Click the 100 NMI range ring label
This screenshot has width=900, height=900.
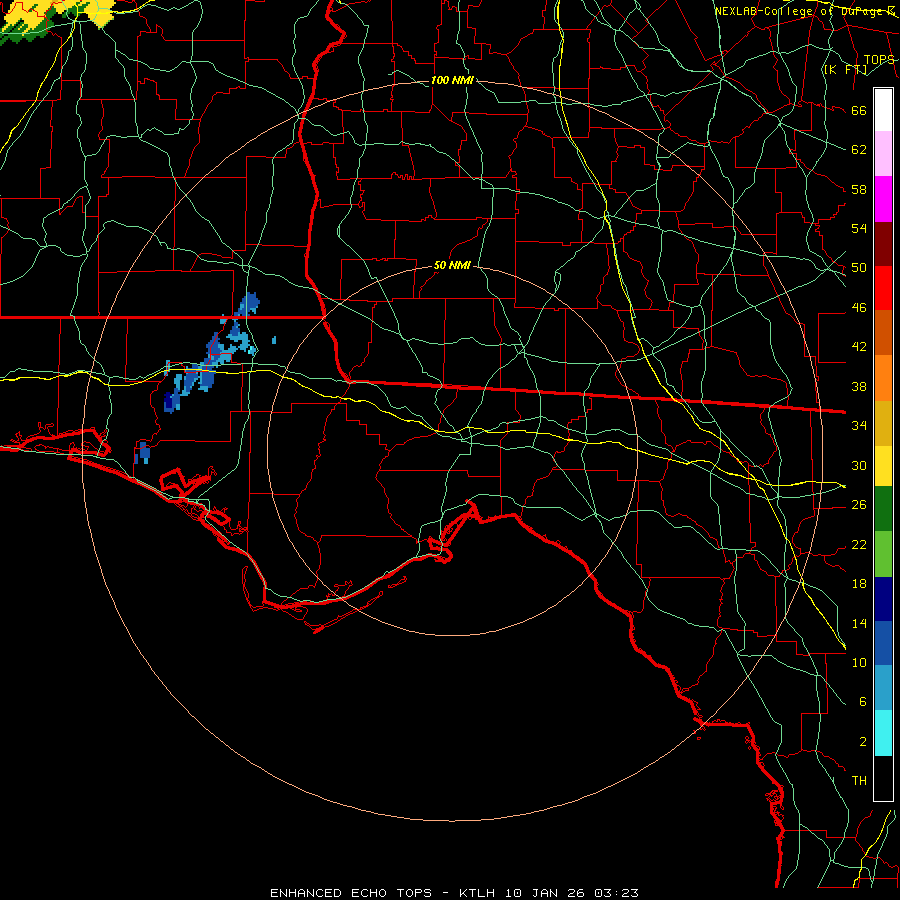pos(452,80)
